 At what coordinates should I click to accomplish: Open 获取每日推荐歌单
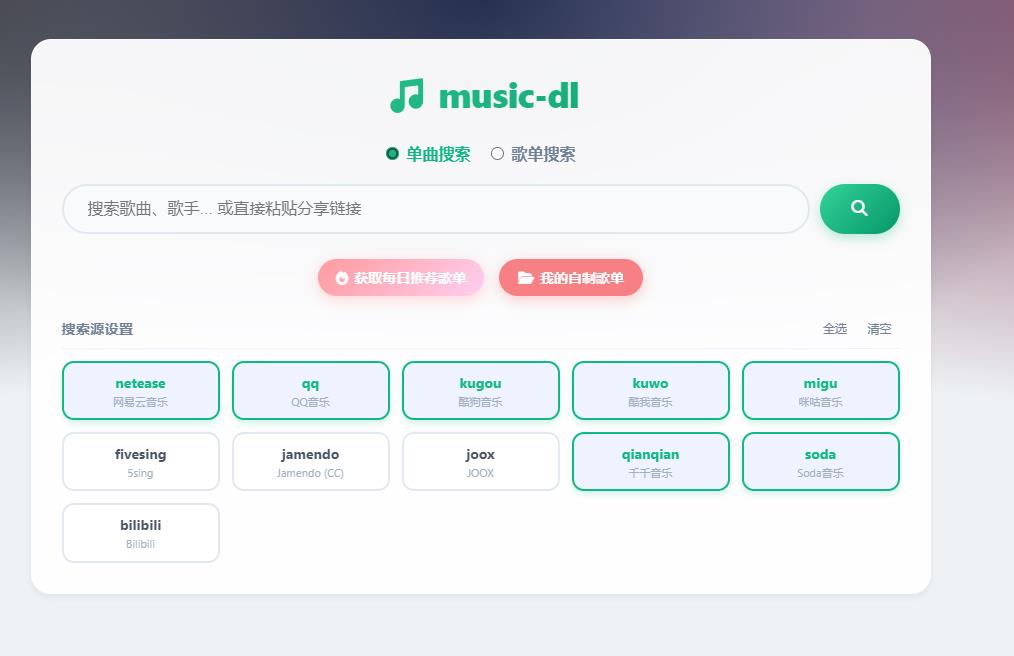coord(400,278)
